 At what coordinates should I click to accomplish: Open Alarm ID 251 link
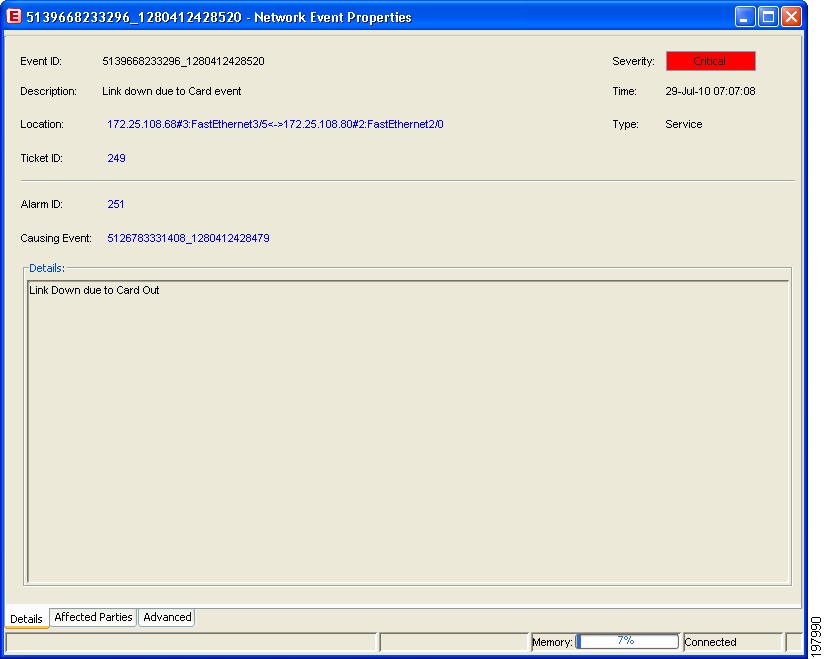click(116, 204)
